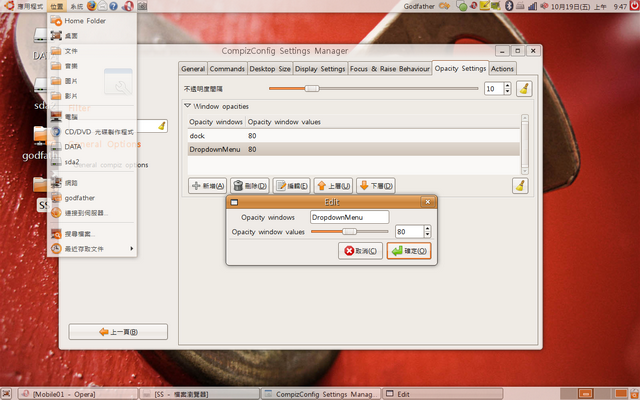The image size is (640, 400).
Task: Click the 編輯(E) edit button
Action: point(292,186)
